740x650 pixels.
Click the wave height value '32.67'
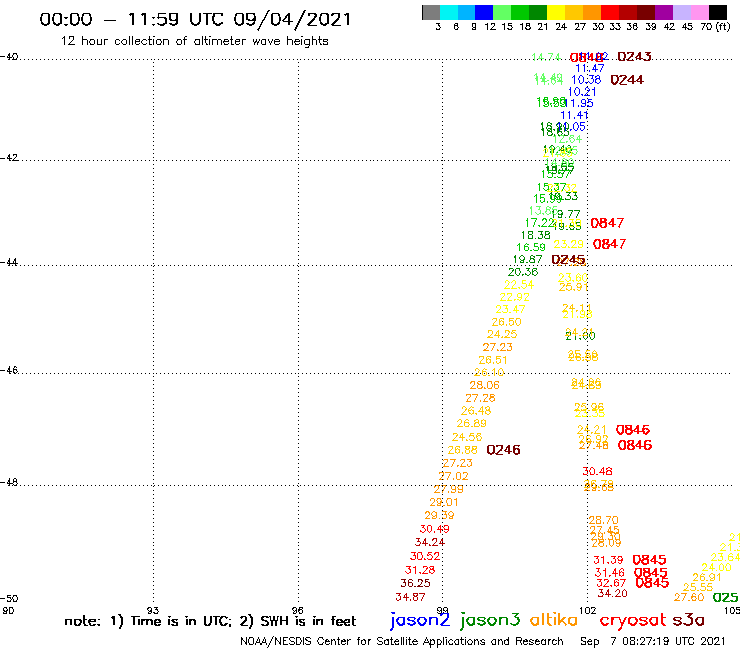[x=611, y=583]
